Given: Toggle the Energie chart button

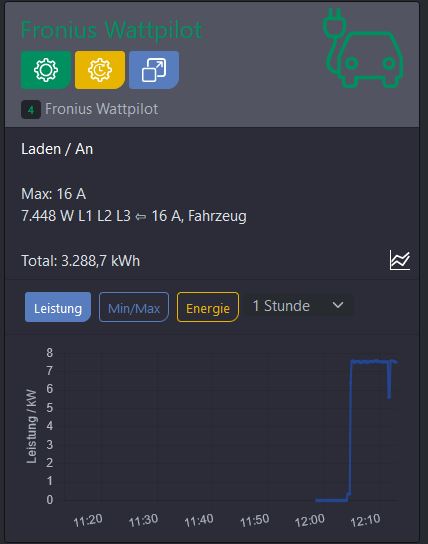Looking at the screenshot, I should [x=208, y=307].
